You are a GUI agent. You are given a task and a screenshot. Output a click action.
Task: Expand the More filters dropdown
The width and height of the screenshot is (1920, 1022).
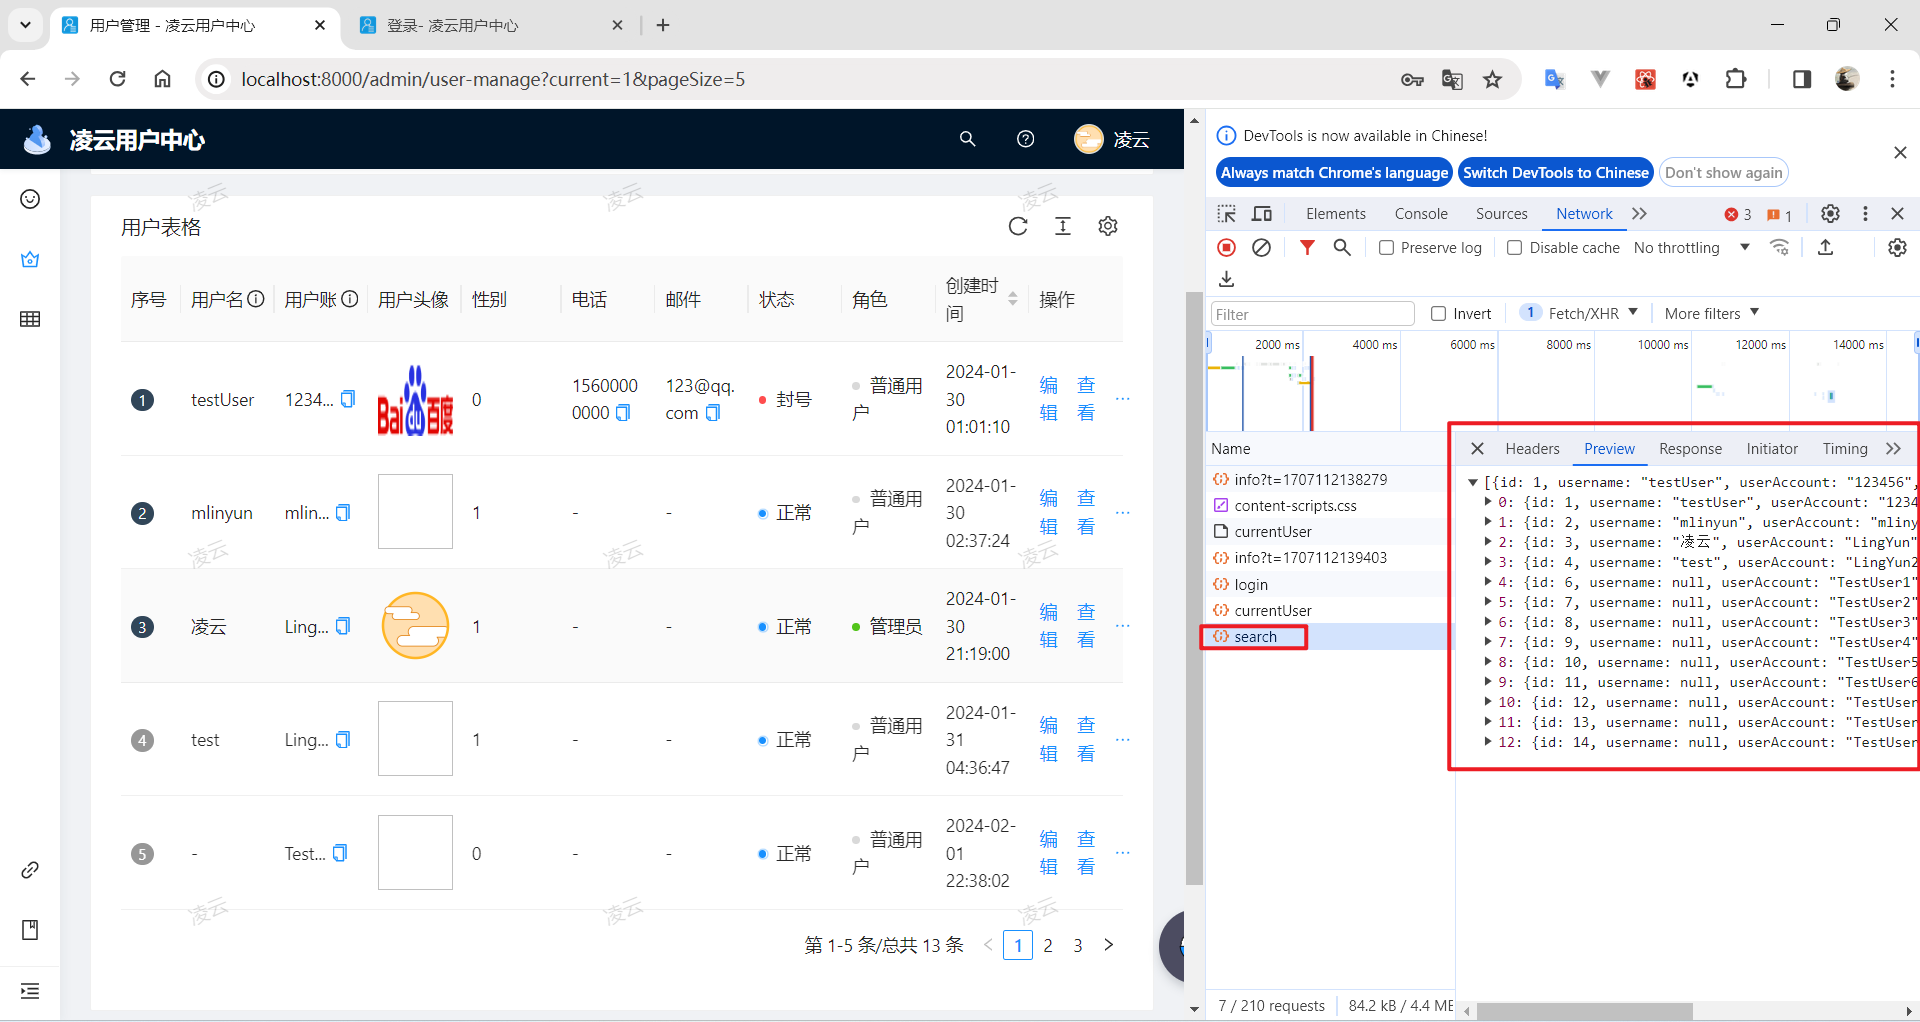[x=1711, y=314]
